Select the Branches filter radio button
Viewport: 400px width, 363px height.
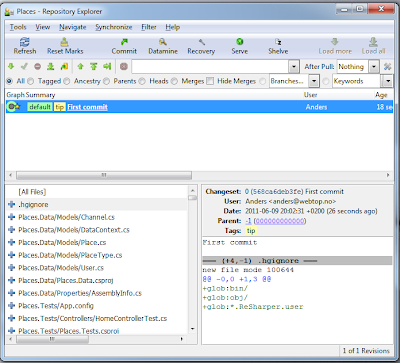(x=263, y=81)
